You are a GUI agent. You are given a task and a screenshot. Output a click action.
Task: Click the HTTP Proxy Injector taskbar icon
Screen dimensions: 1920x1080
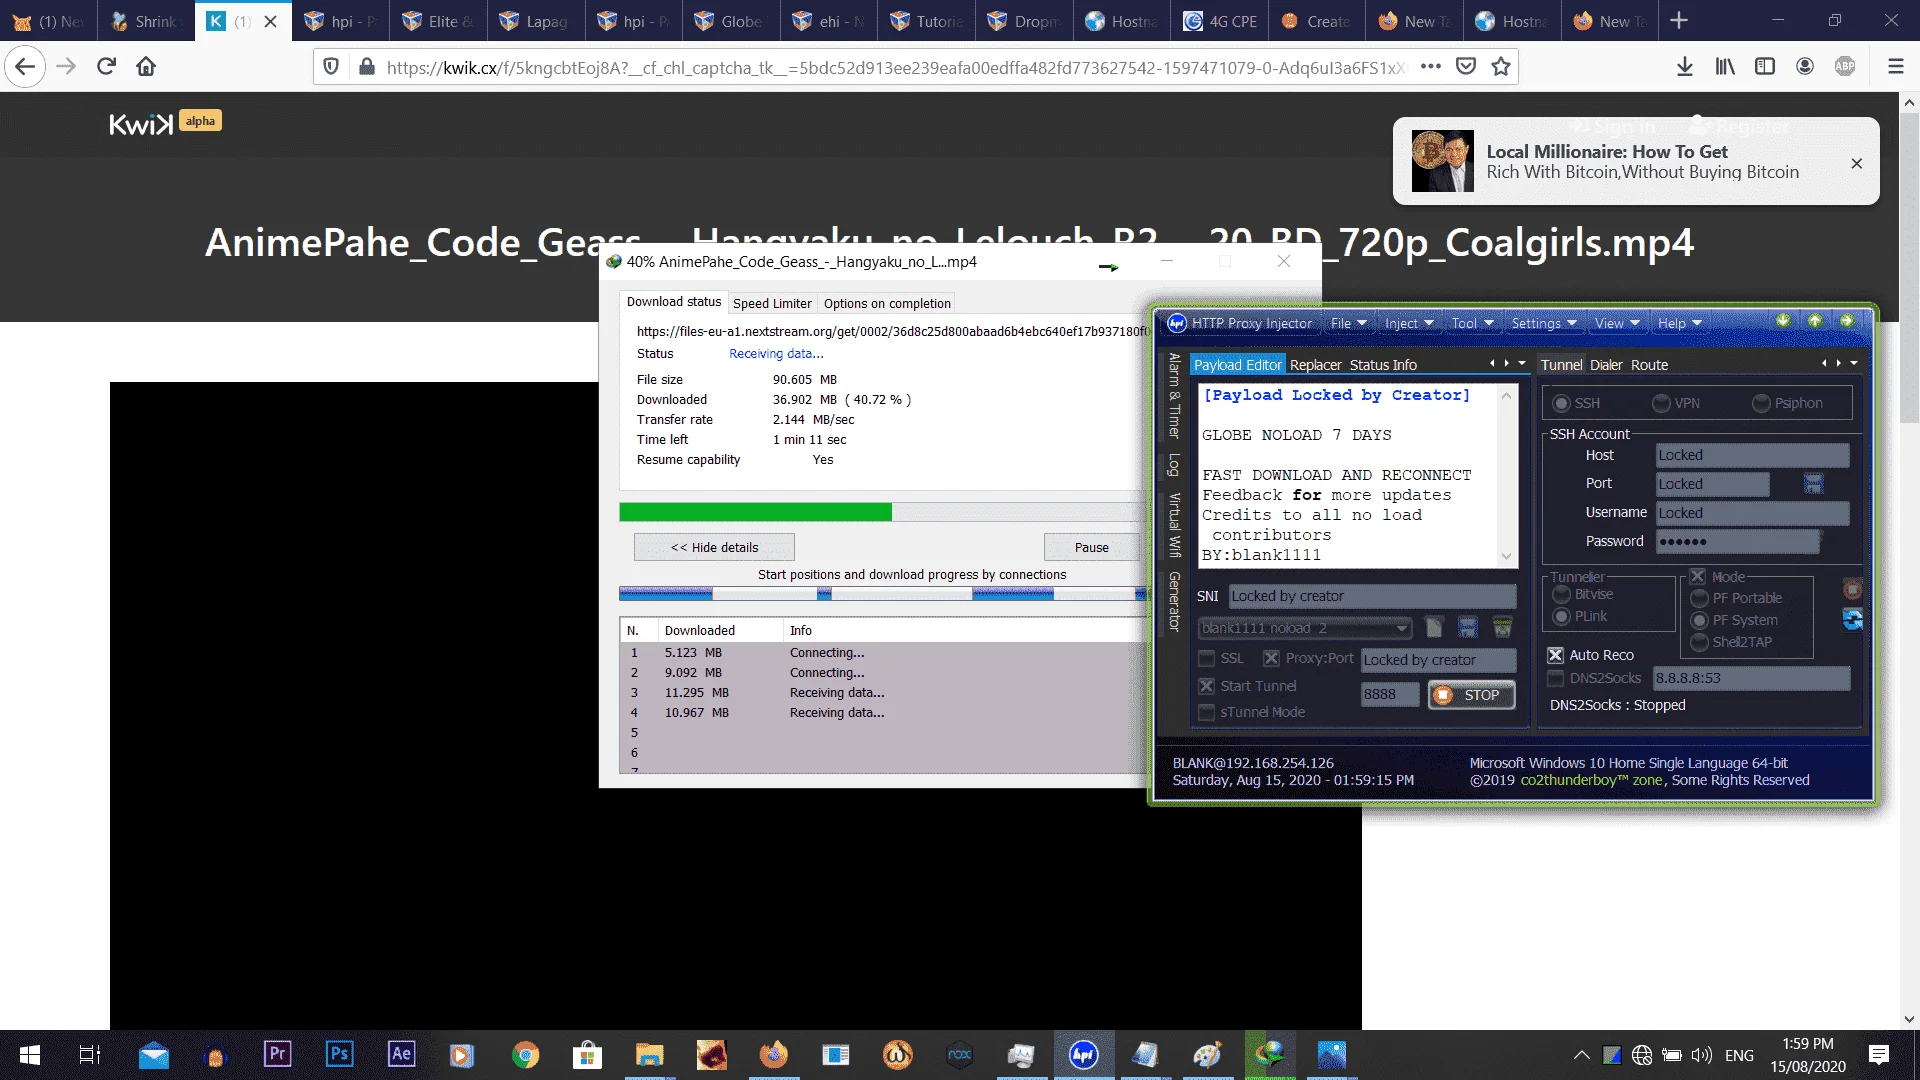1083,1055
